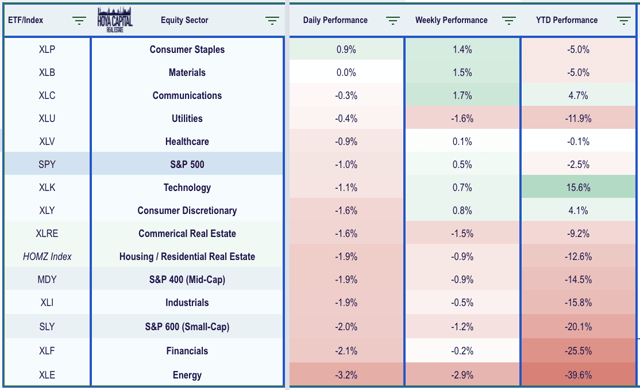Click the Communications 1.7% weekly cell

point(462,95)
